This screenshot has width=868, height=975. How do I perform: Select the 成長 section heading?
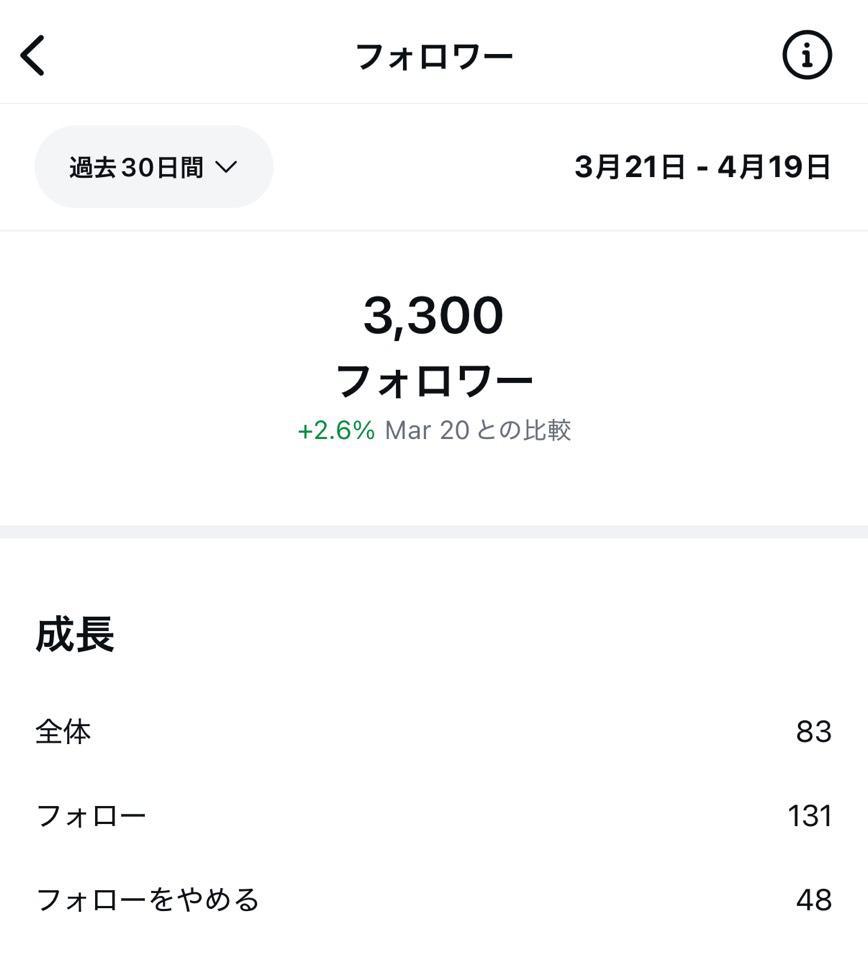[x=75, y=635]
